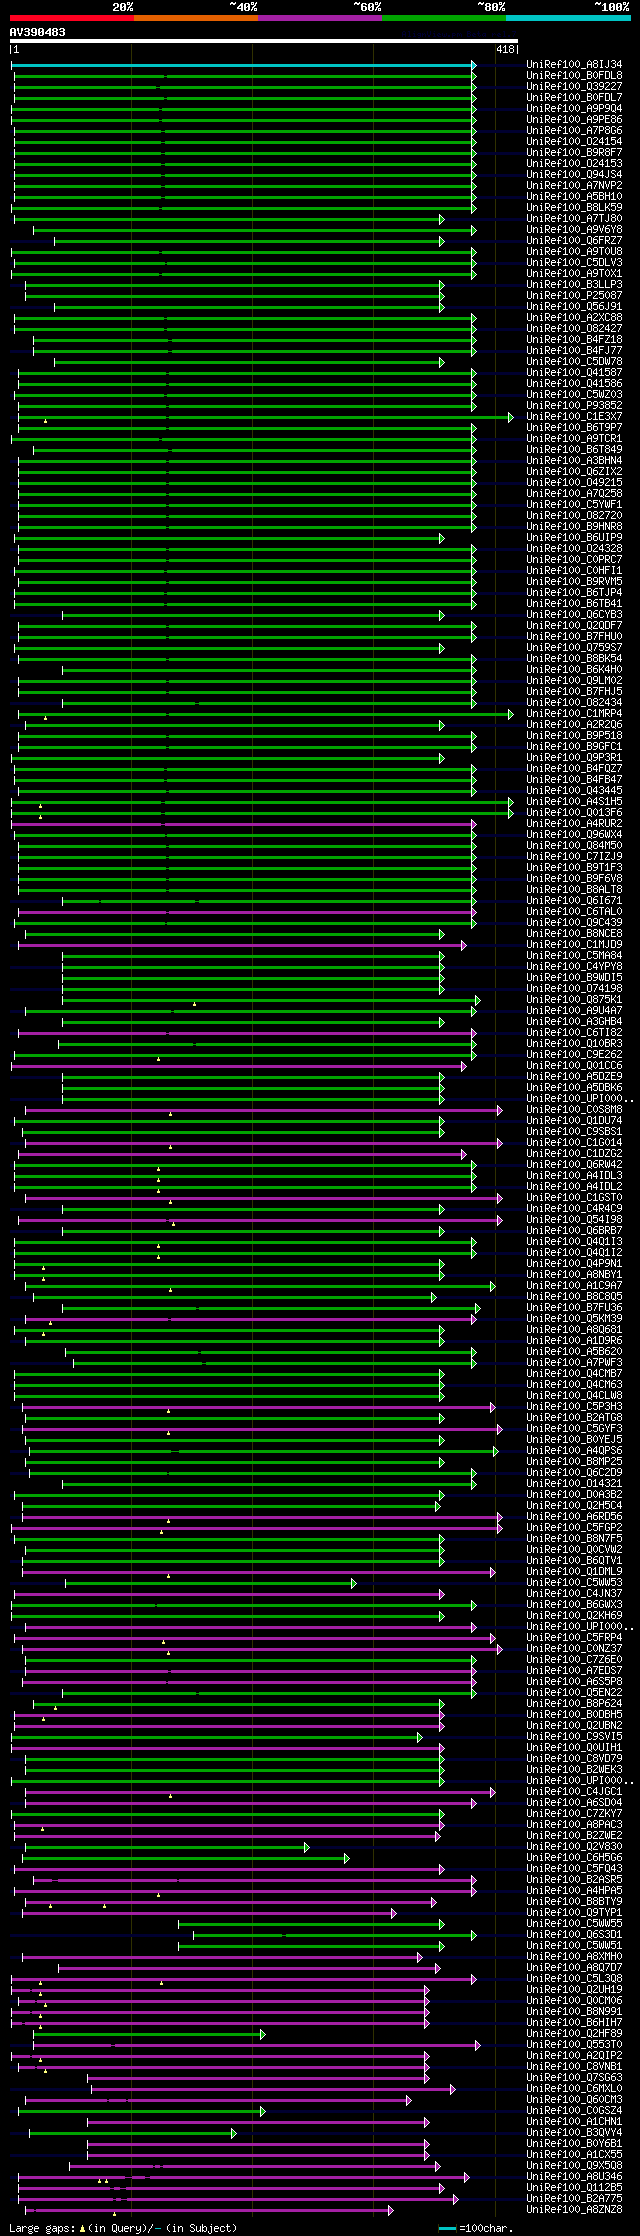The image size is (640, 2236).
Task: Click UniRef100_C6TAL0 label
Action: point(574,911)
